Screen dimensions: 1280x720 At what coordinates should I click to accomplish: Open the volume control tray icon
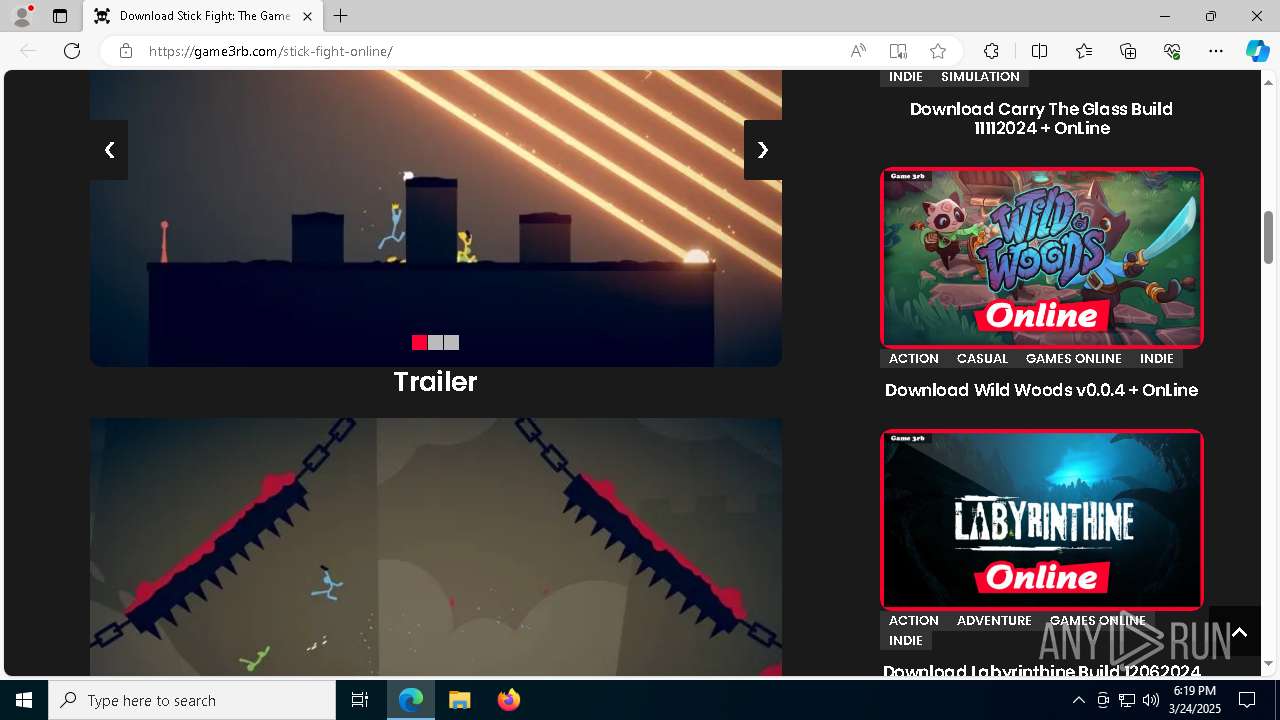(1151, 700)
